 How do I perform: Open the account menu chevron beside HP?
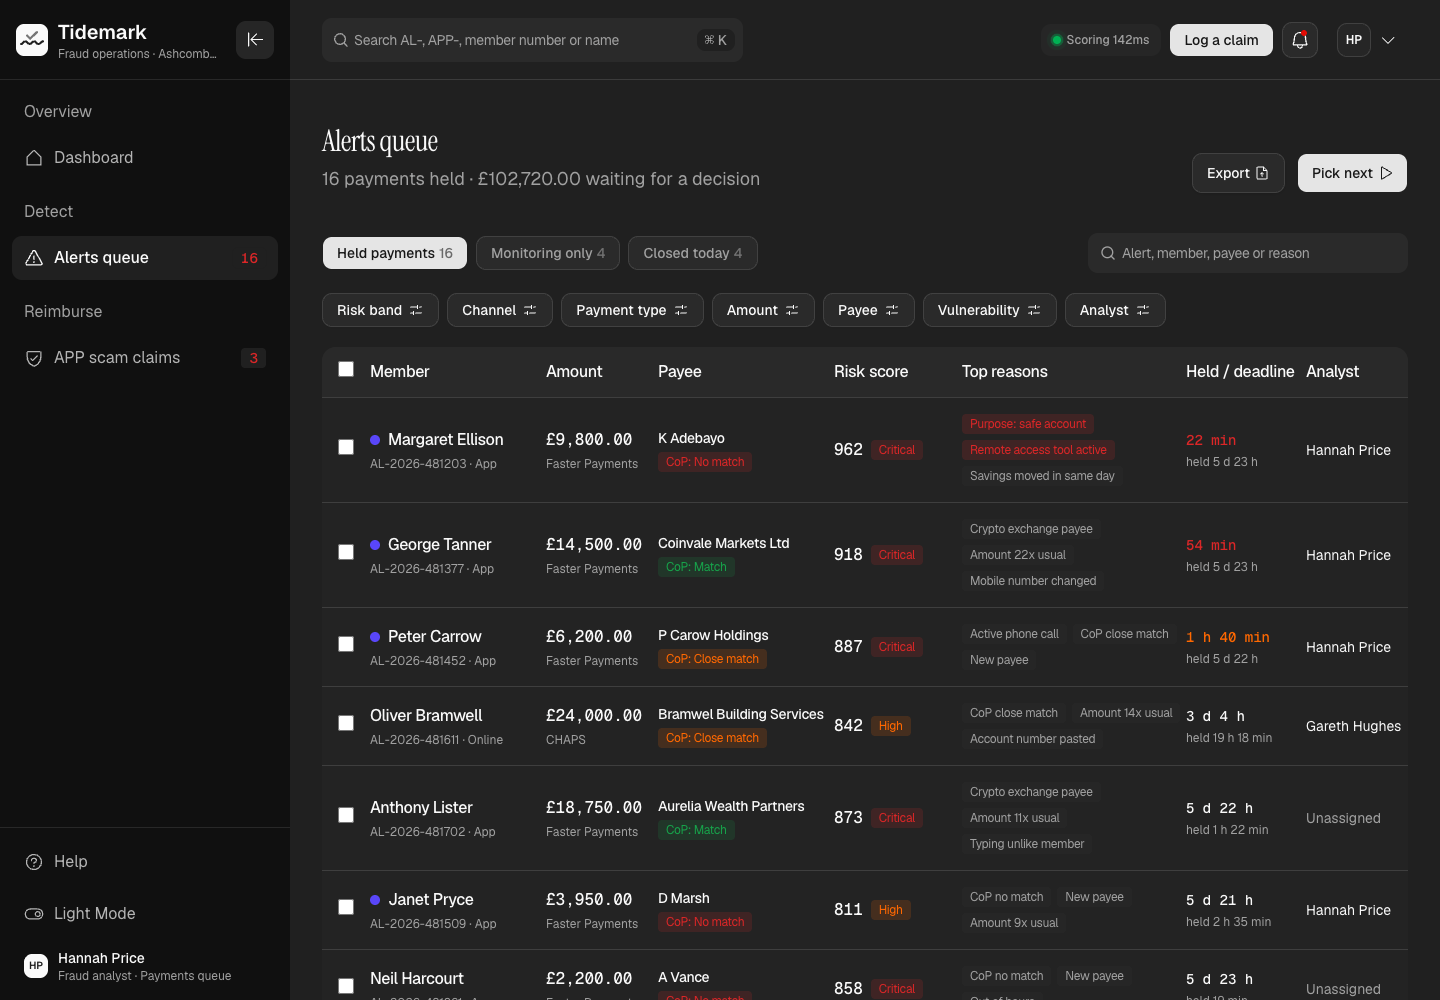[x=1388, y=40]
